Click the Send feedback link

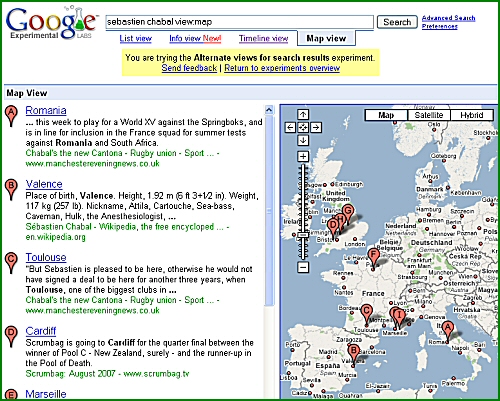coord(189,68)
